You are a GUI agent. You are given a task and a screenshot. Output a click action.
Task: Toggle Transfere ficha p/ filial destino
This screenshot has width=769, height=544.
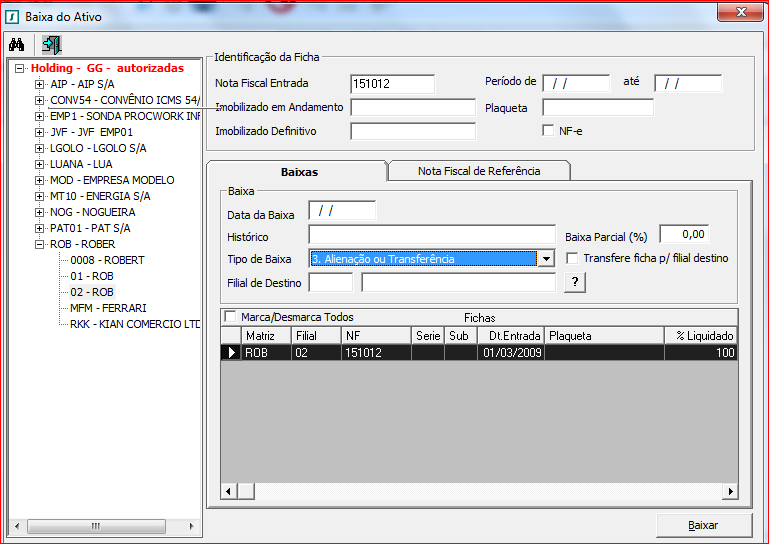pyautogui.click(x=572, y=258)
